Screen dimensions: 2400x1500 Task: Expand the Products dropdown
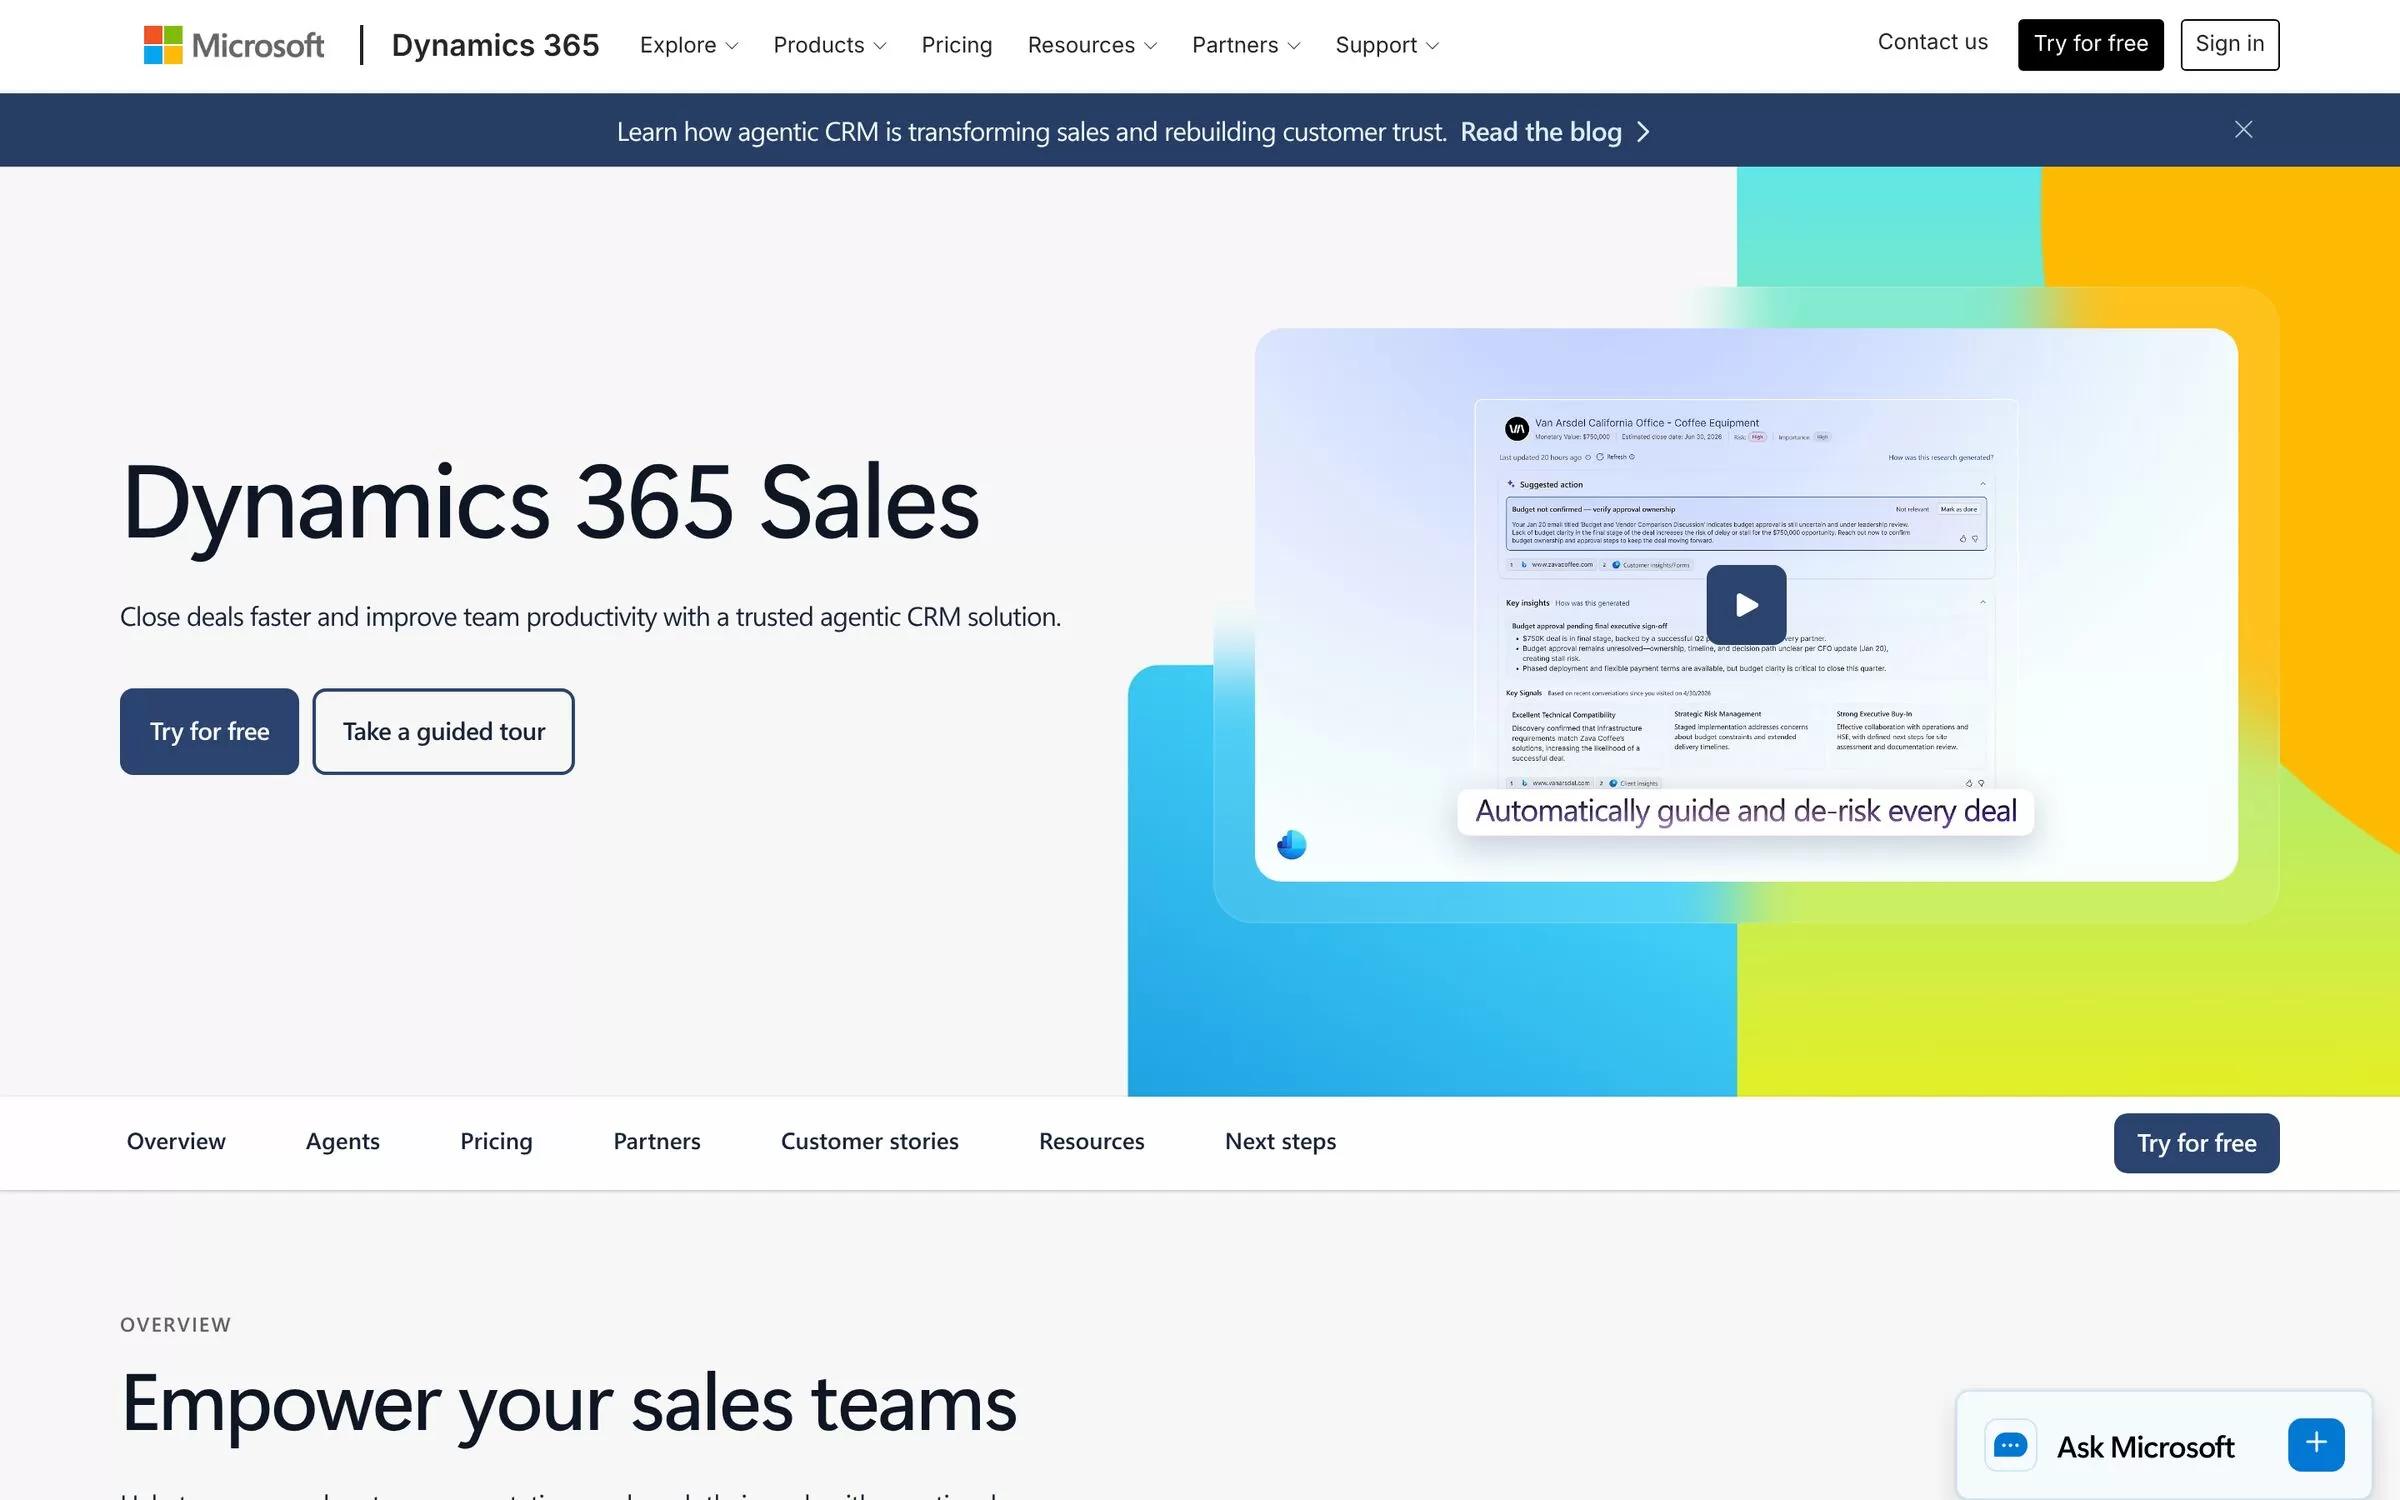(830, 45)
